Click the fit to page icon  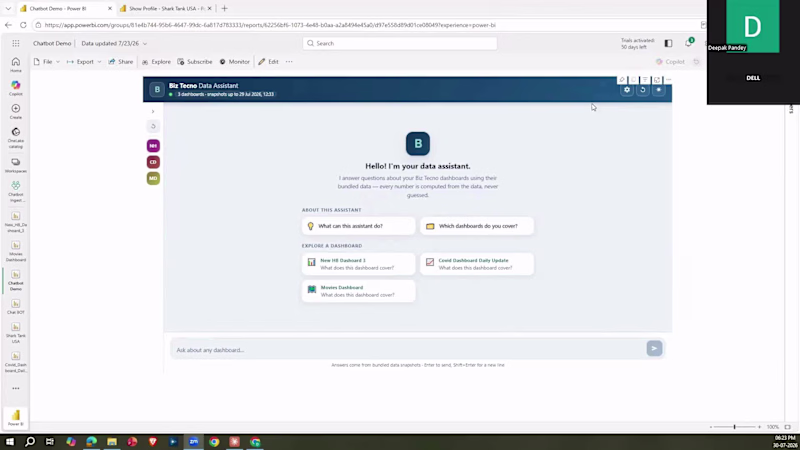tap(788, 427)
